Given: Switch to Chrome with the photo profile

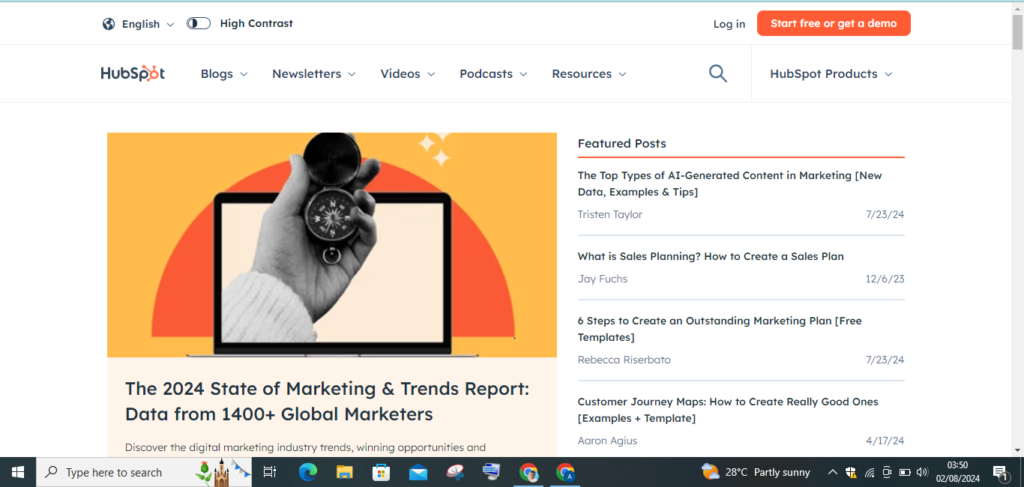Looking at the screenshot, I should 528,472.
